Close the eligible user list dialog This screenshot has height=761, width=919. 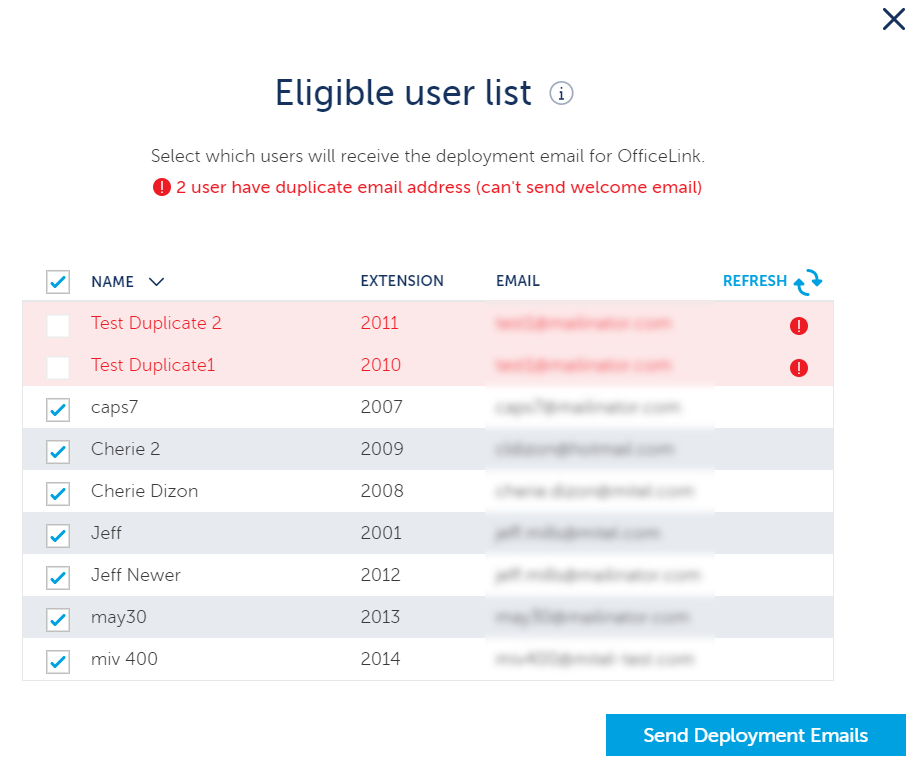pos(893,19)
